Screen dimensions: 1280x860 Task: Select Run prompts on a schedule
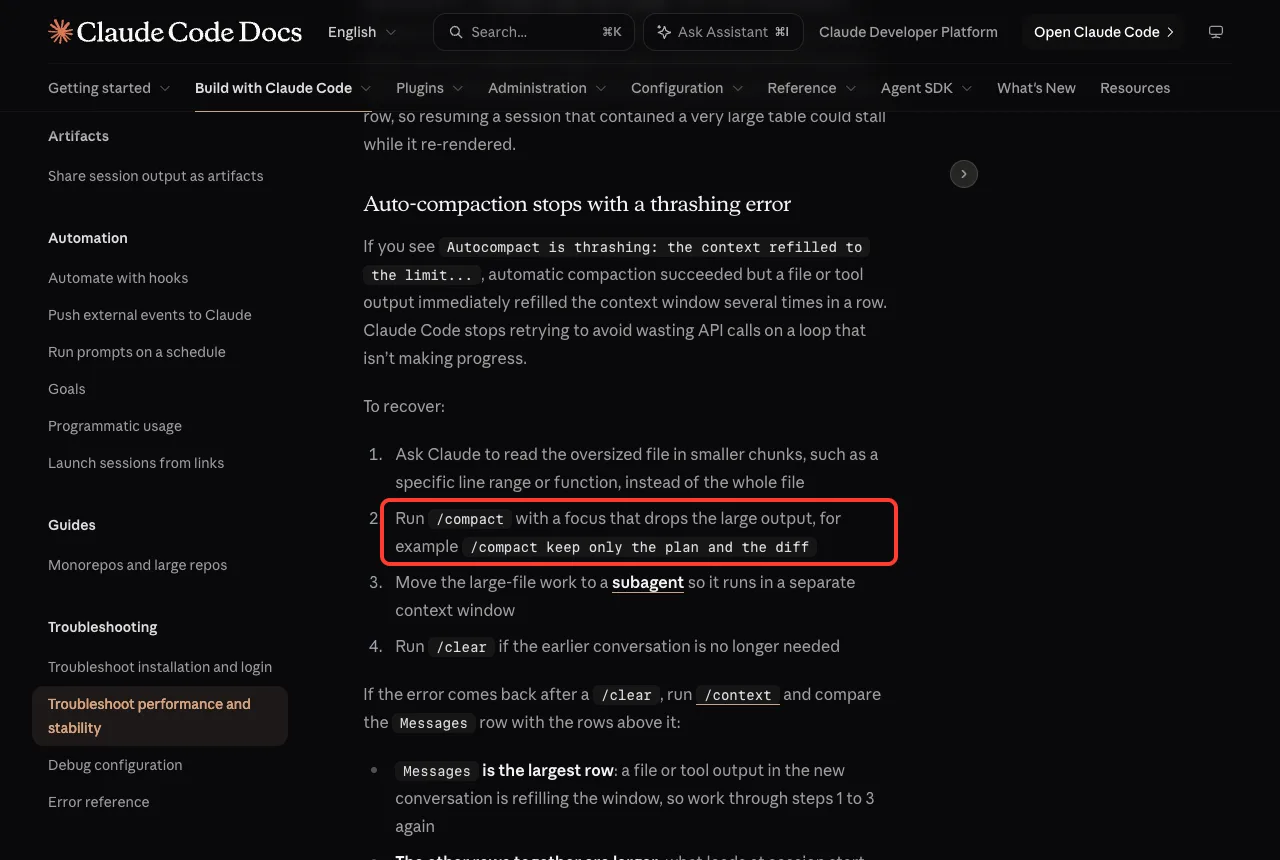coord(137,352)
